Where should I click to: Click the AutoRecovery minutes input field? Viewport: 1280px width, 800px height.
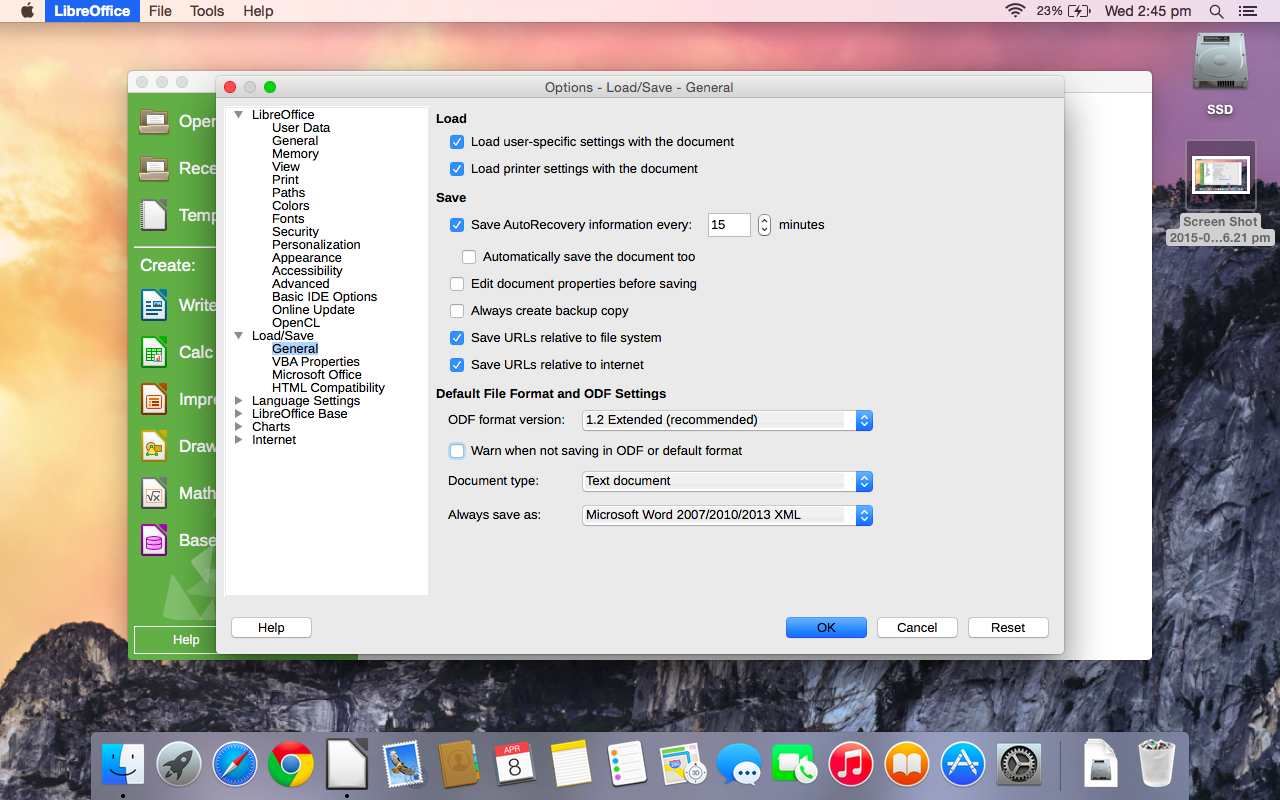(729, 225)
